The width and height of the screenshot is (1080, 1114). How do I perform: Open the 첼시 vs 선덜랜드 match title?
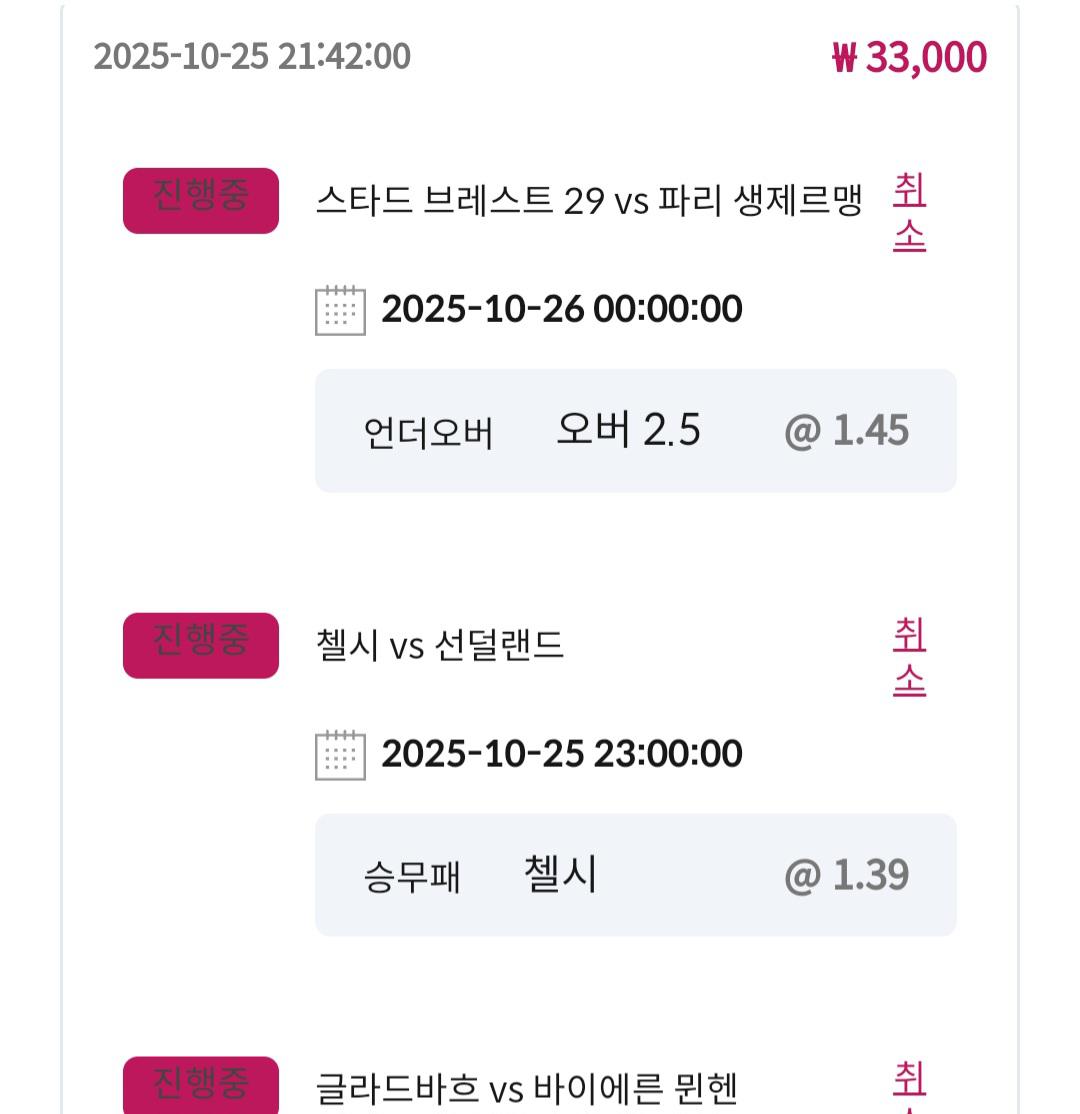439,645
